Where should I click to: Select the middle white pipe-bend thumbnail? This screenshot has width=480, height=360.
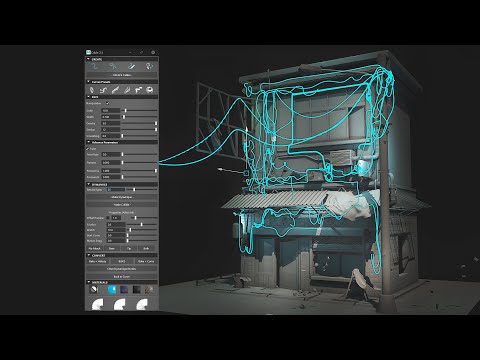[x=119, y=304]
